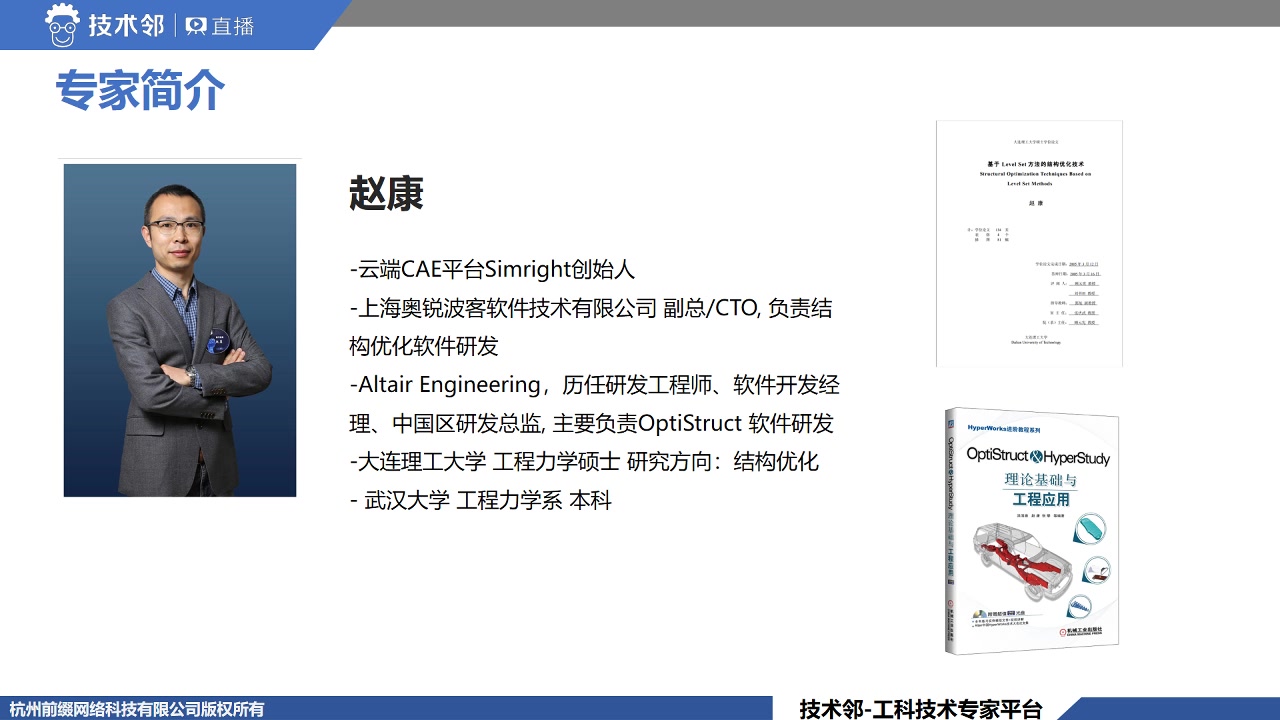Select the name 赵康
The height and width of the screenshot is (720, 1280).
[386, 193]
